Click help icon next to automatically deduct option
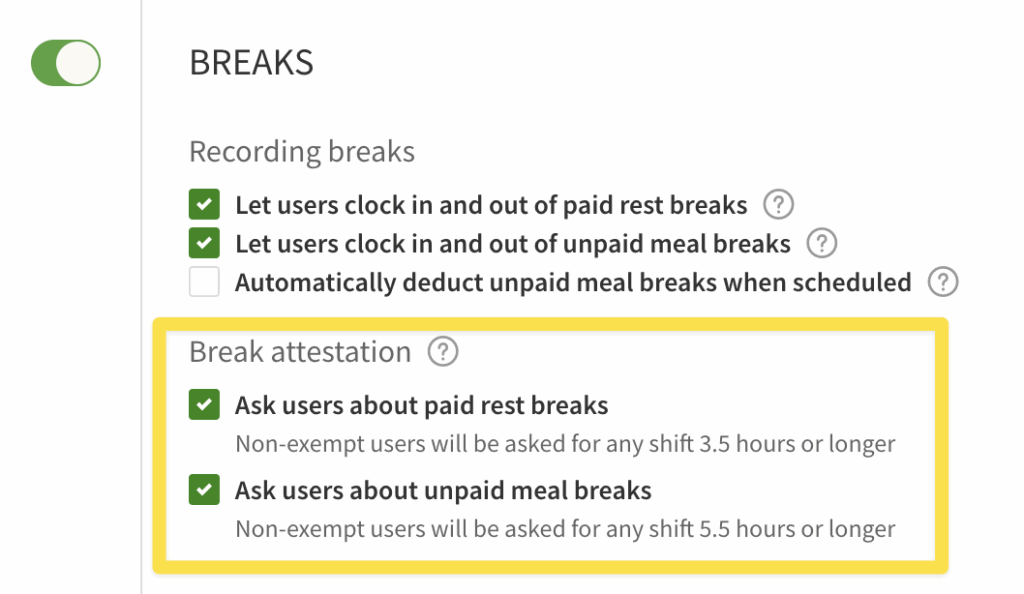The image size is (1024, 594). (x=942, y=283)
